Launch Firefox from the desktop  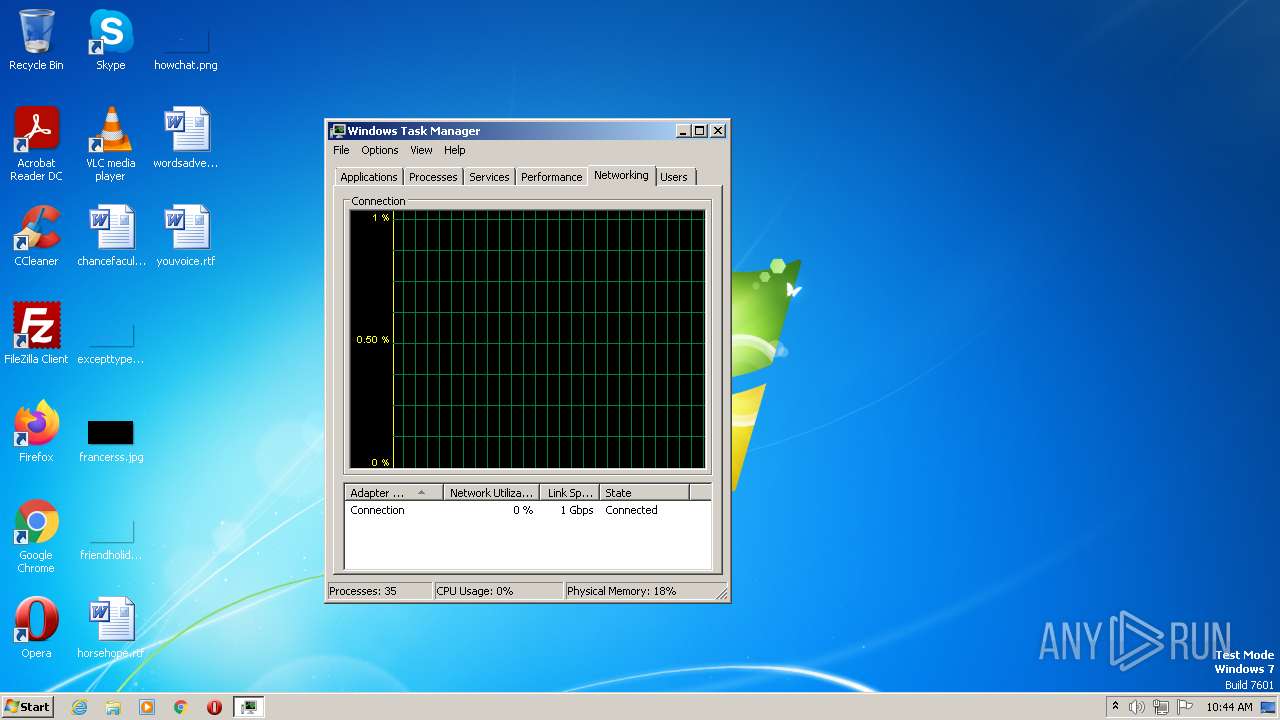tap(36, 432)
